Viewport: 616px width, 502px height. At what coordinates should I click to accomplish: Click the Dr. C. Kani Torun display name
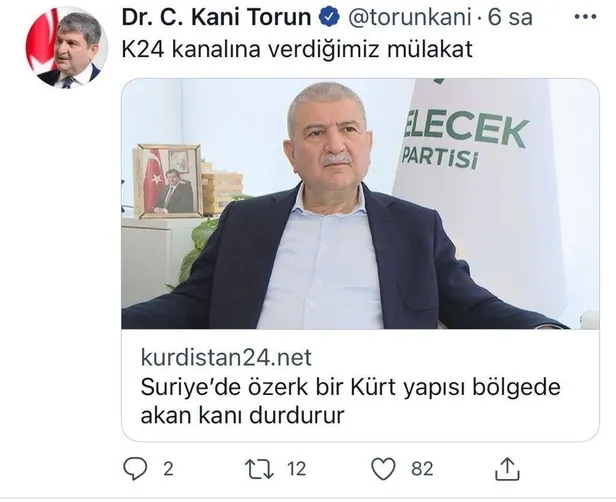pos(216,18)
